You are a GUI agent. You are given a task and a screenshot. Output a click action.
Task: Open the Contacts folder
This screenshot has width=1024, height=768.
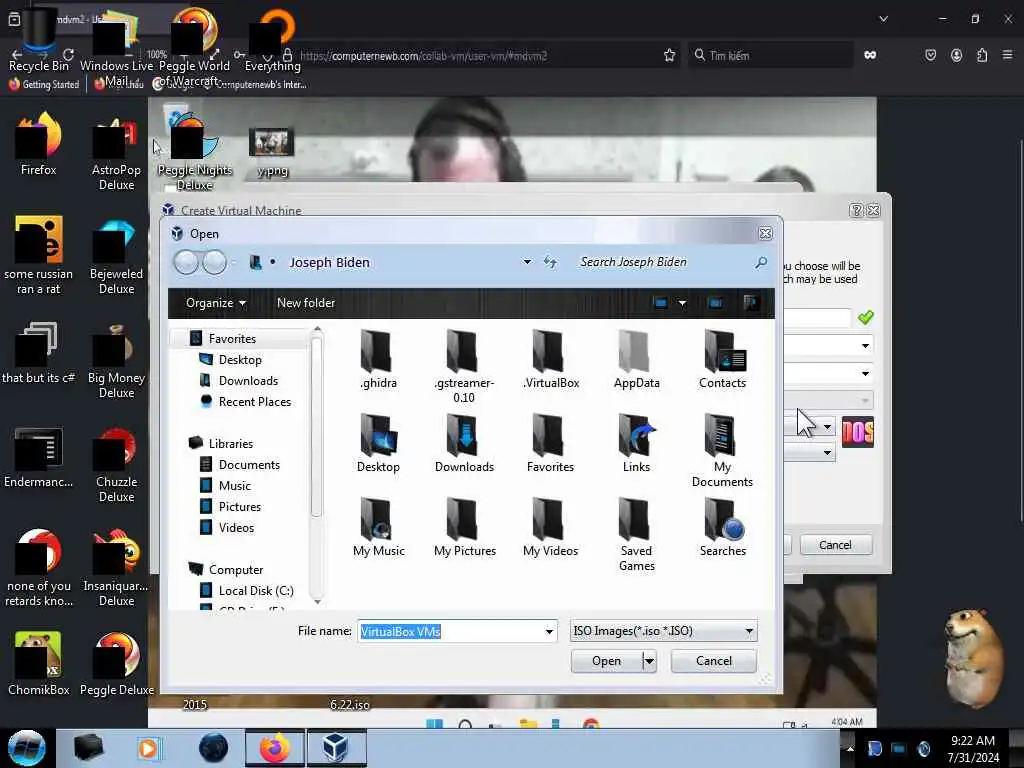(722, 360)
